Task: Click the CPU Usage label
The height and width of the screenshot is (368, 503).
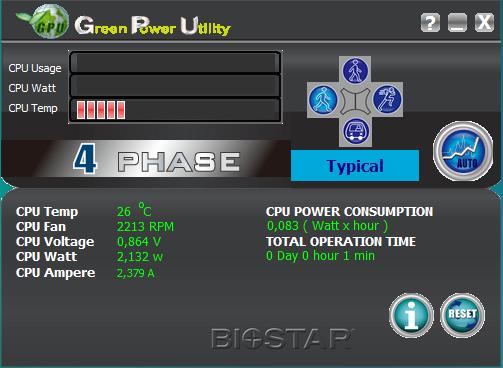Action: (x=35, y=68)
